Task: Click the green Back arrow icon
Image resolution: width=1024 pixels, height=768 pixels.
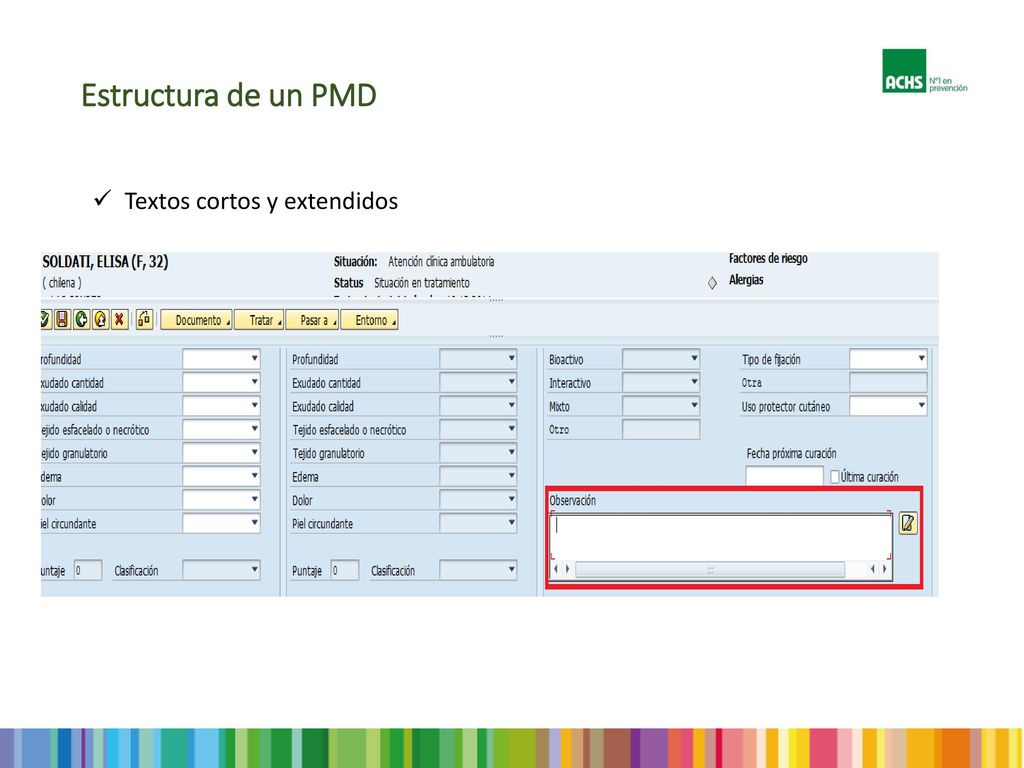Action: [x=81, y=319]
